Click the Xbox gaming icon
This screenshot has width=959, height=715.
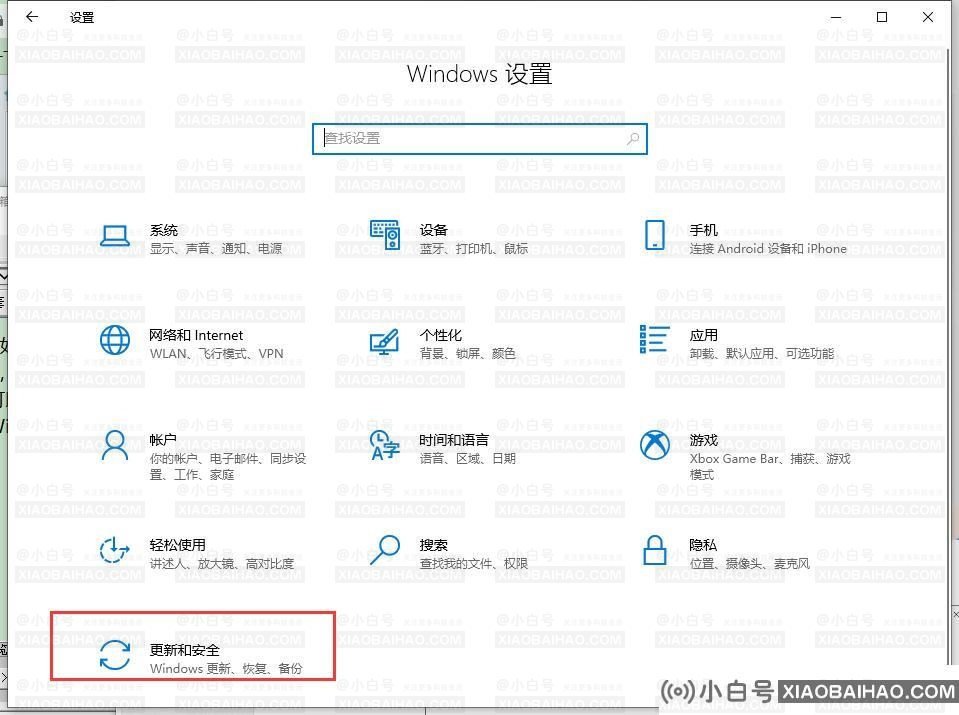pyautogui.click(x=654, y=445)
